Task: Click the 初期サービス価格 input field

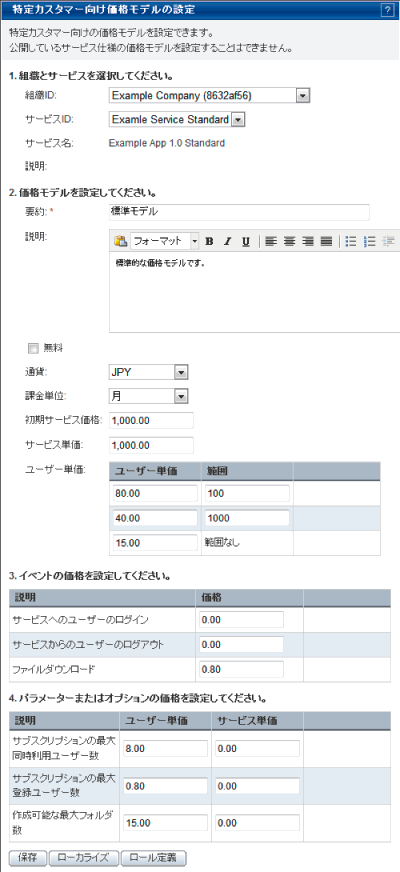Action: (151, 420)
